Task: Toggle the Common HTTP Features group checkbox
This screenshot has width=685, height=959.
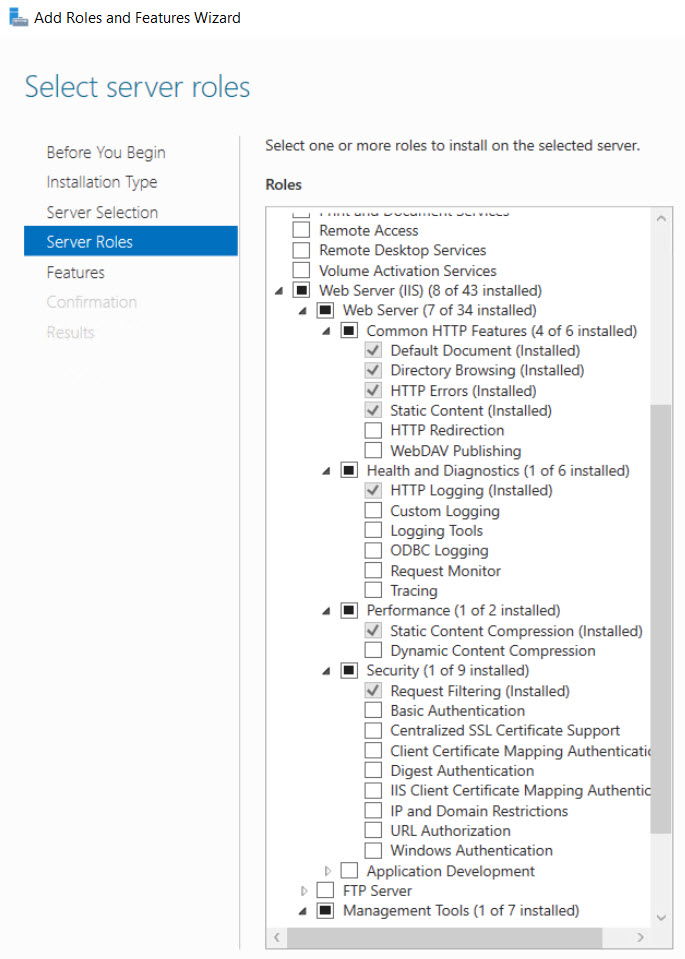Action: 349,330
